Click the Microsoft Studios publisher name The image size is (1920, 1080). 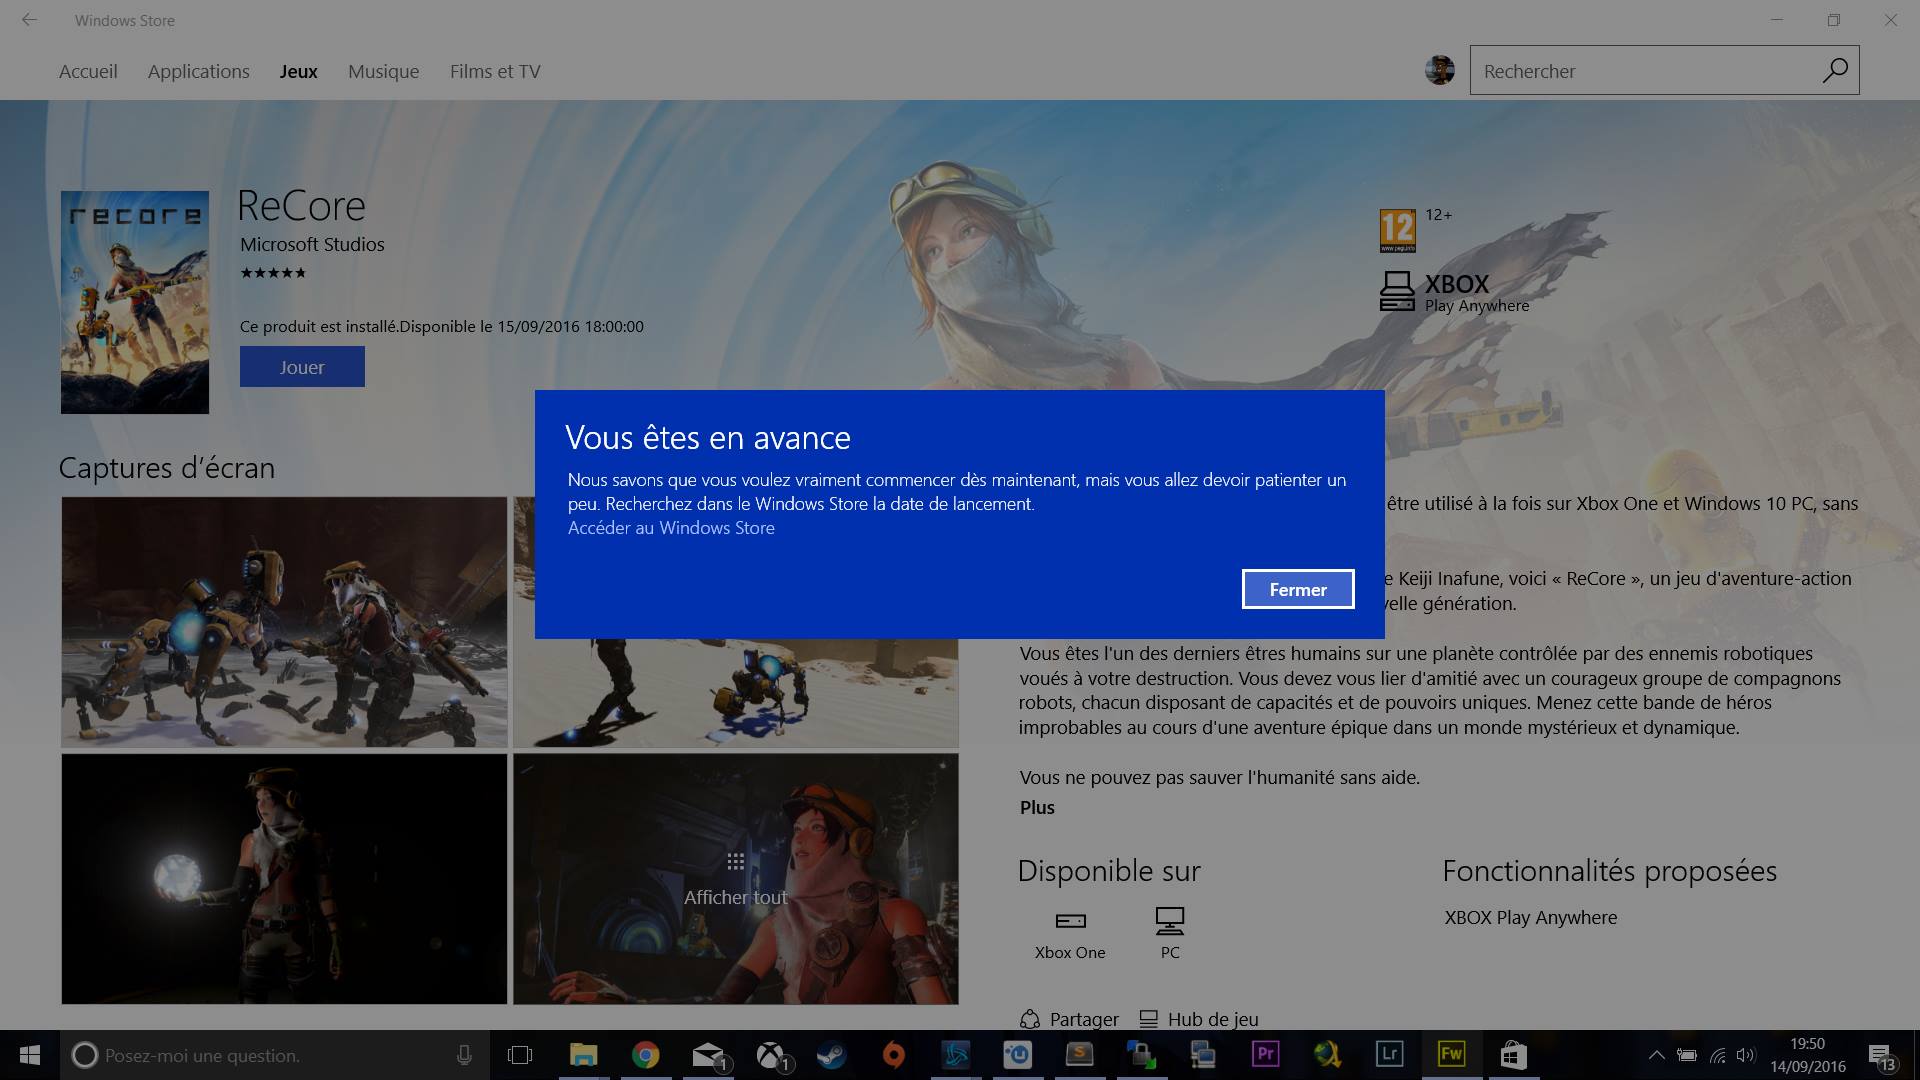(312, 244)
